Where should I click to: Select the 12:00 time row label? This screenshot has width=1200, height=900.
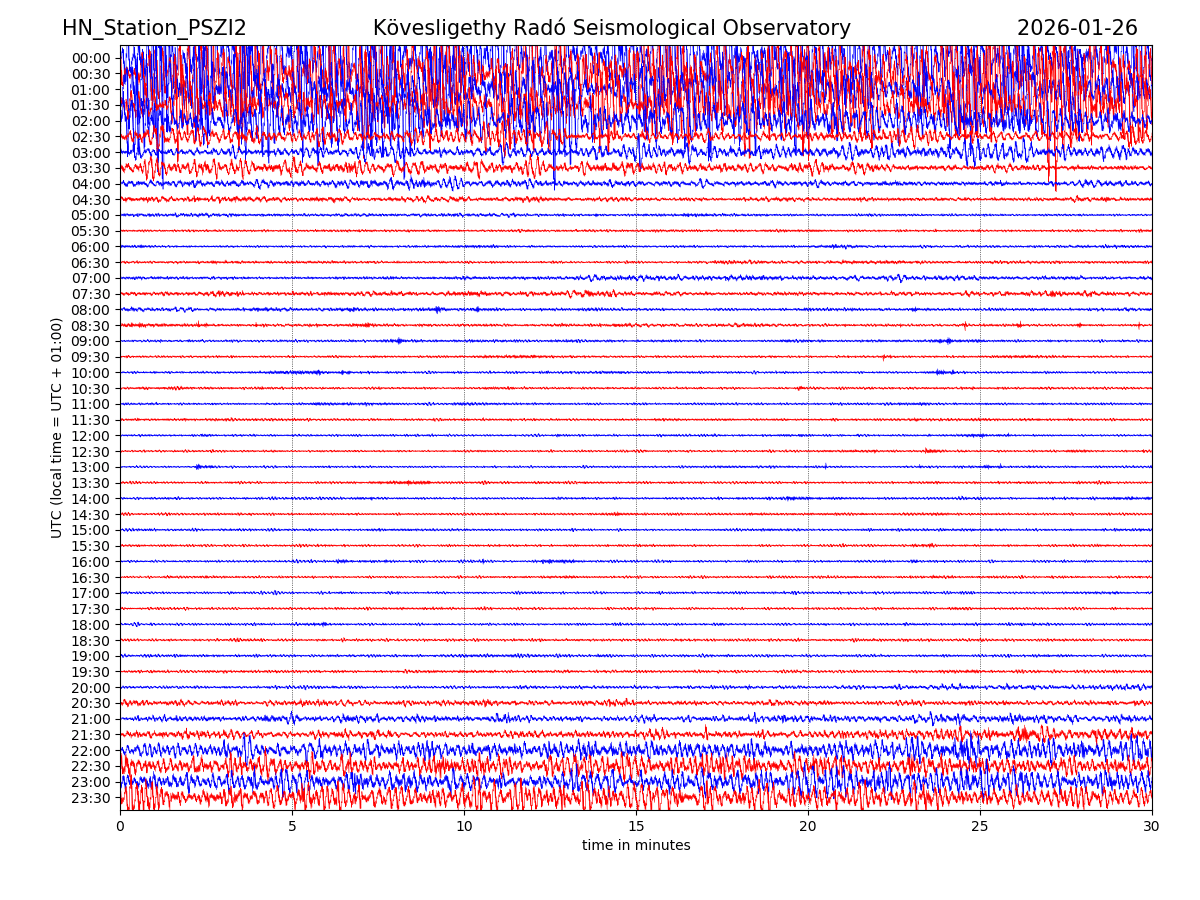tap(90, 436)
